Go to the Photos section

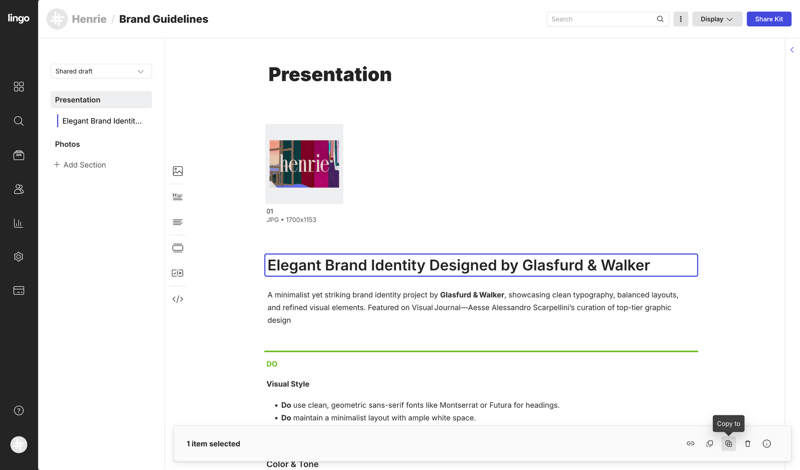pyautogui.click(x=68, y=144)
